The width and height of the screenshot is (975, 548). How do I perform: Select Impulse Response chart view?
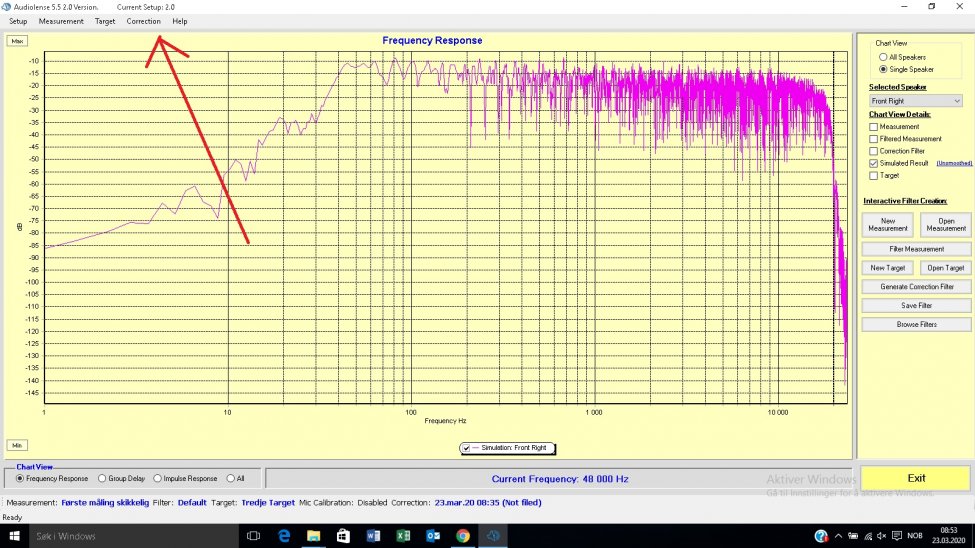[x=157, y=479]
